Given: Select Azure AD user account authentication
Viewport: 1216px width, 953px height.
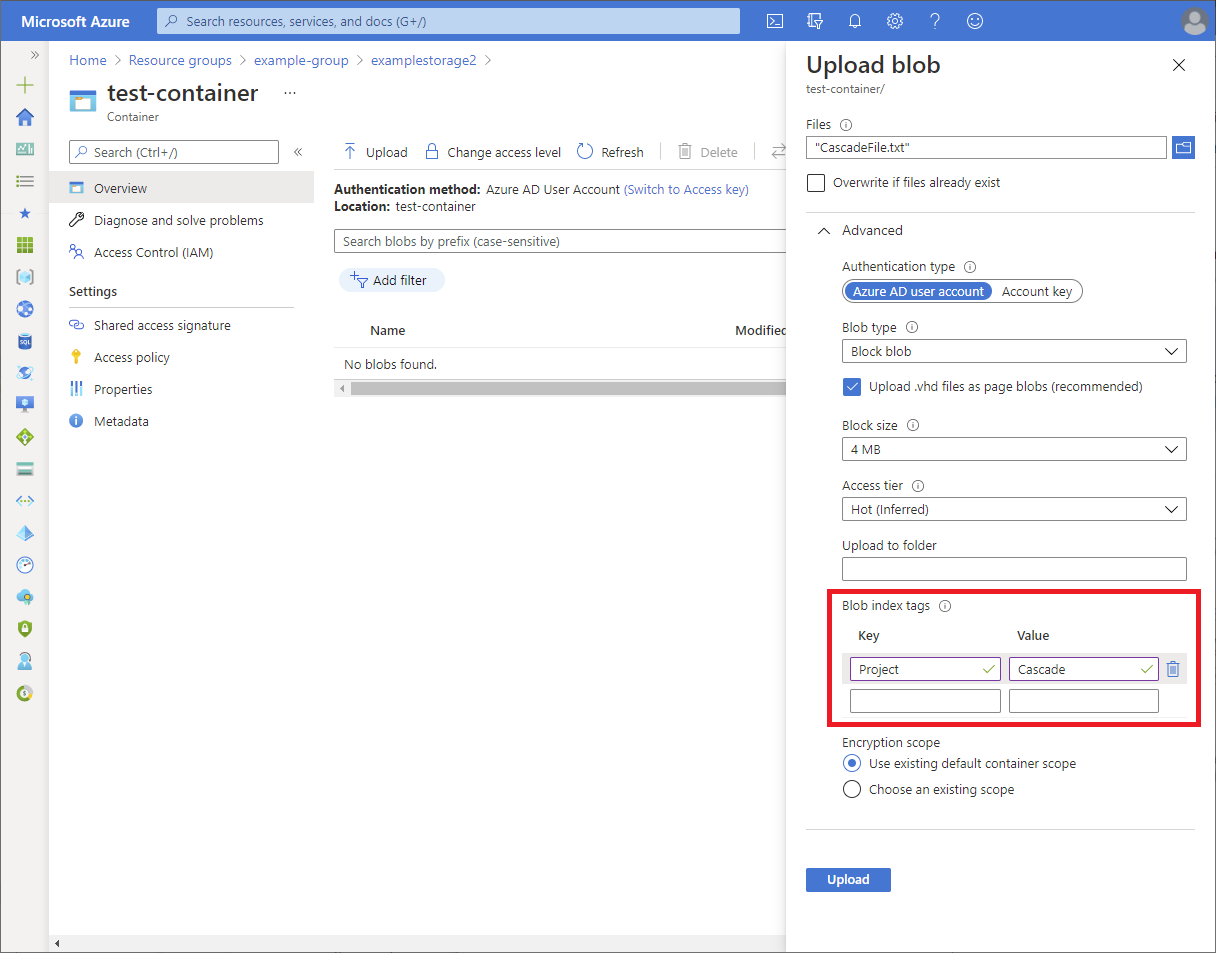Looking at the screenshot, I should [918, 291].
